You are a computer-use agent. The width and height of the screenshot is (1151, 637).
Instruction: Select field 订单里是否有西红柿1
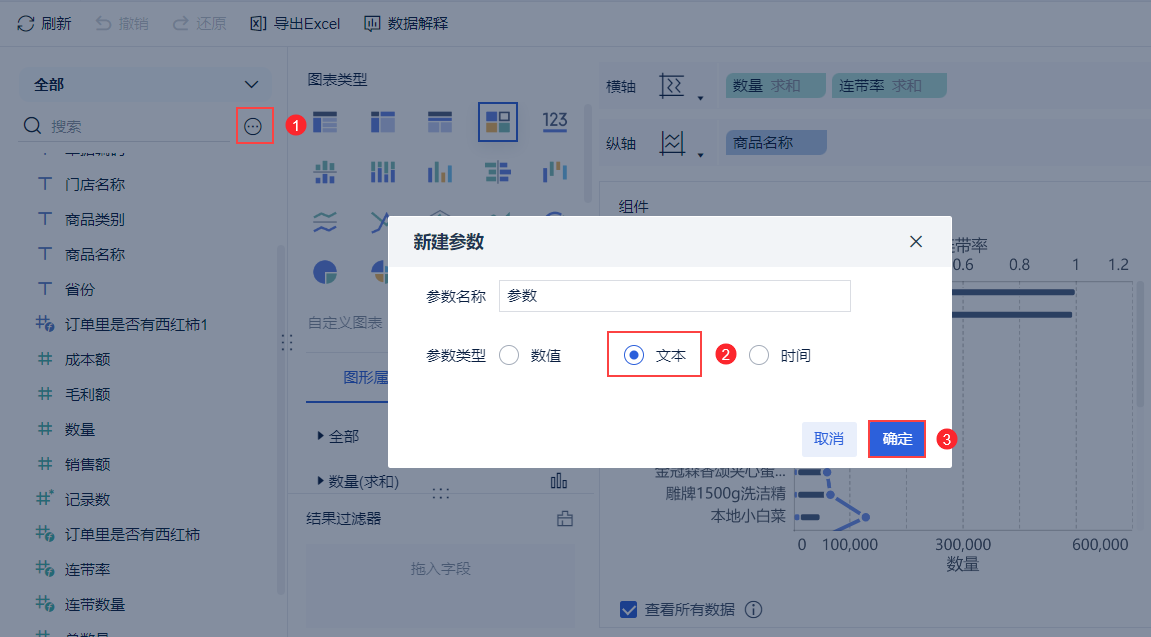[137, 324]
